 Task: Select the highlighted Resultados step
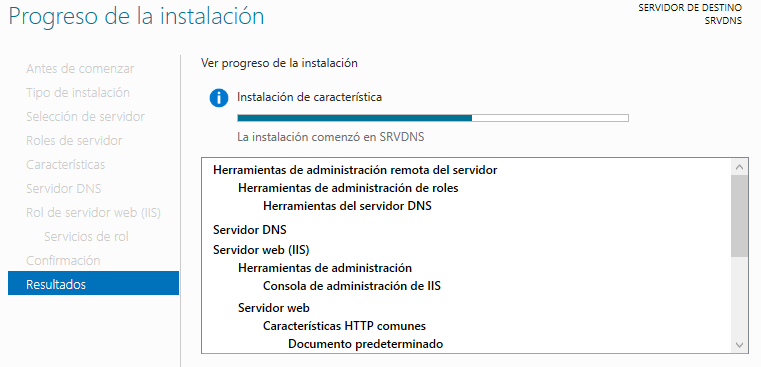point(93,283)
